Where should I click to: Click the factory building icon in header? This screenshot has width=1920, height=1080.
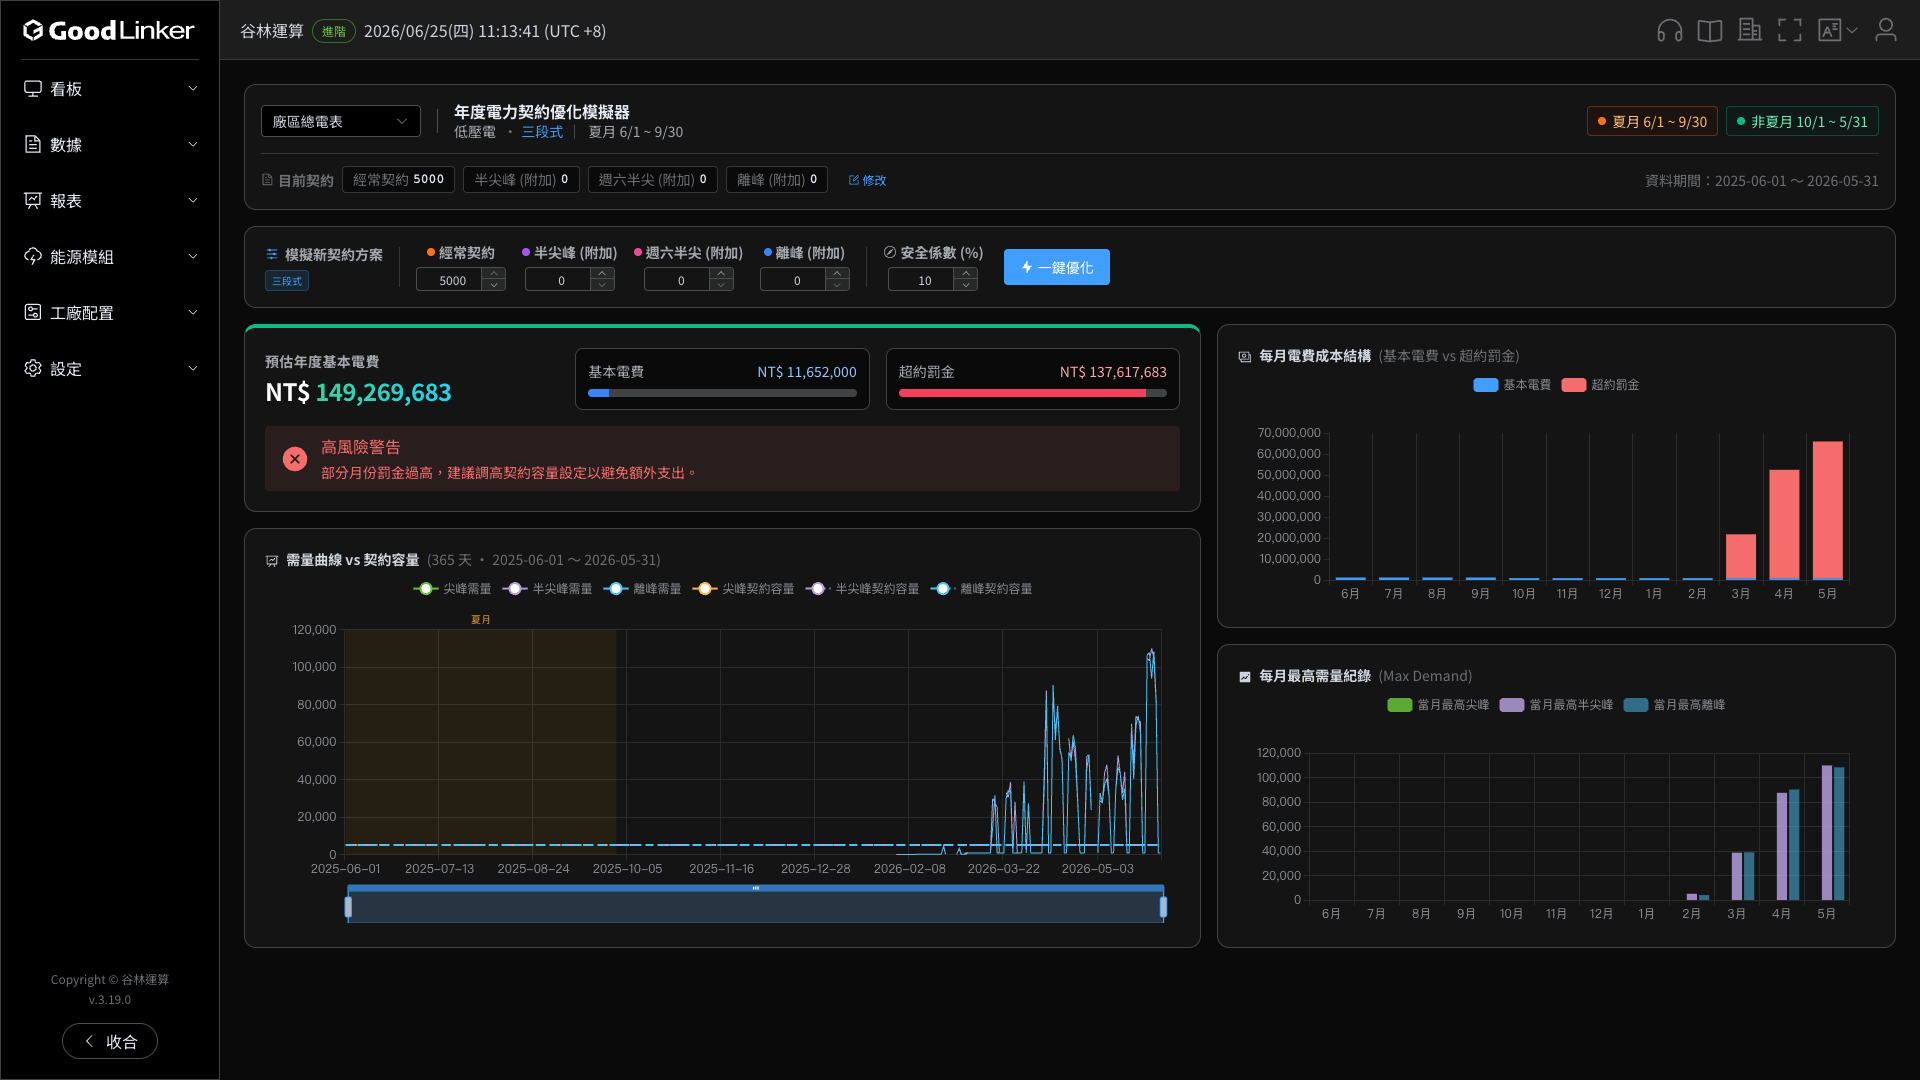click(x=1750, y=31)
